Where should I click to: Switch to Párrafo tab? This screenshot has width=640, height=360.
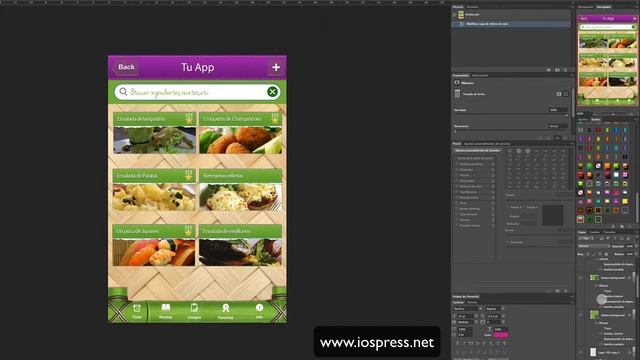pyautogui.click(x=472, y=302)
